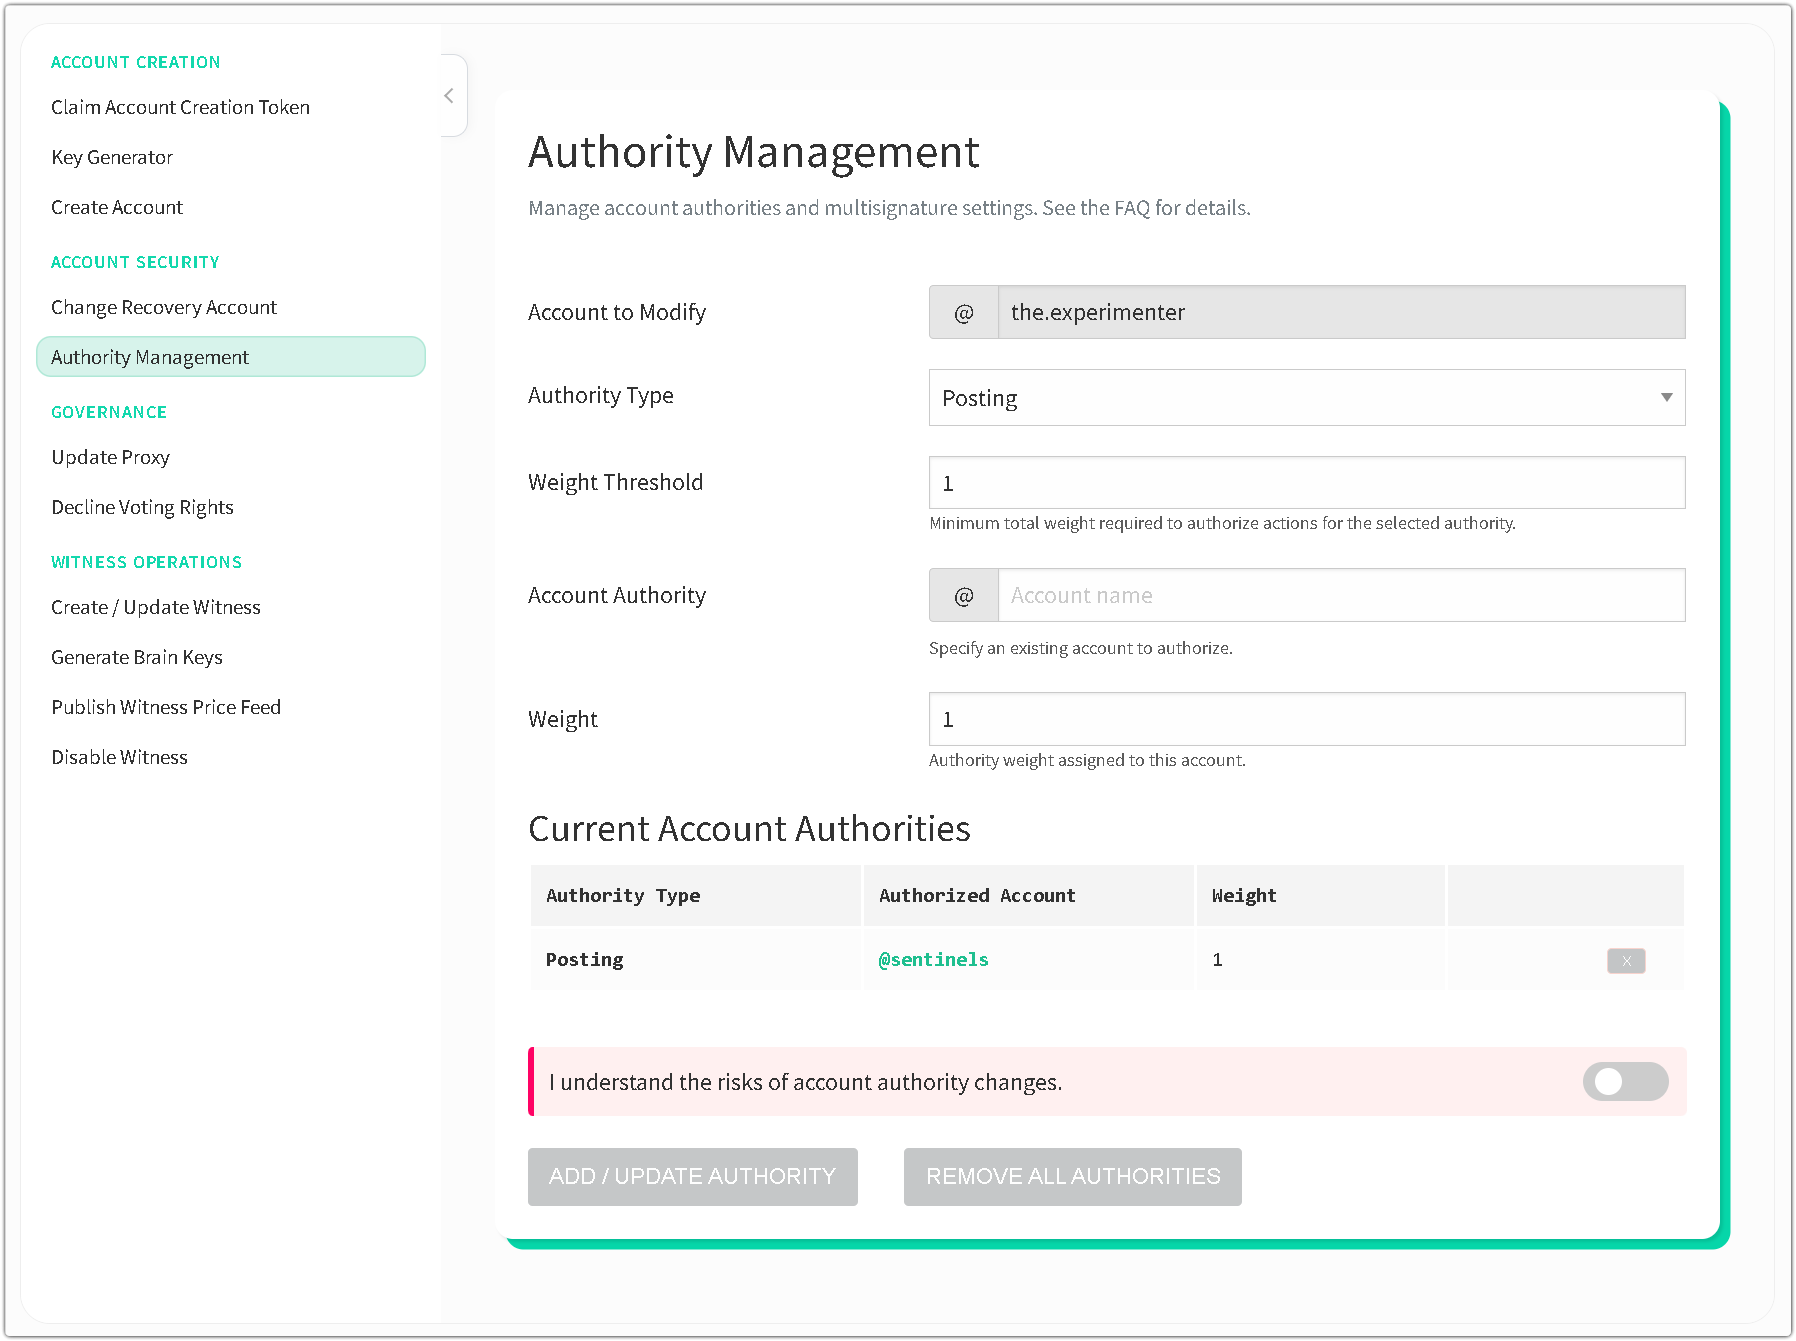Open Publish Witness Price Feed
Screen dimensions: 1796x1341
(166, 707)
